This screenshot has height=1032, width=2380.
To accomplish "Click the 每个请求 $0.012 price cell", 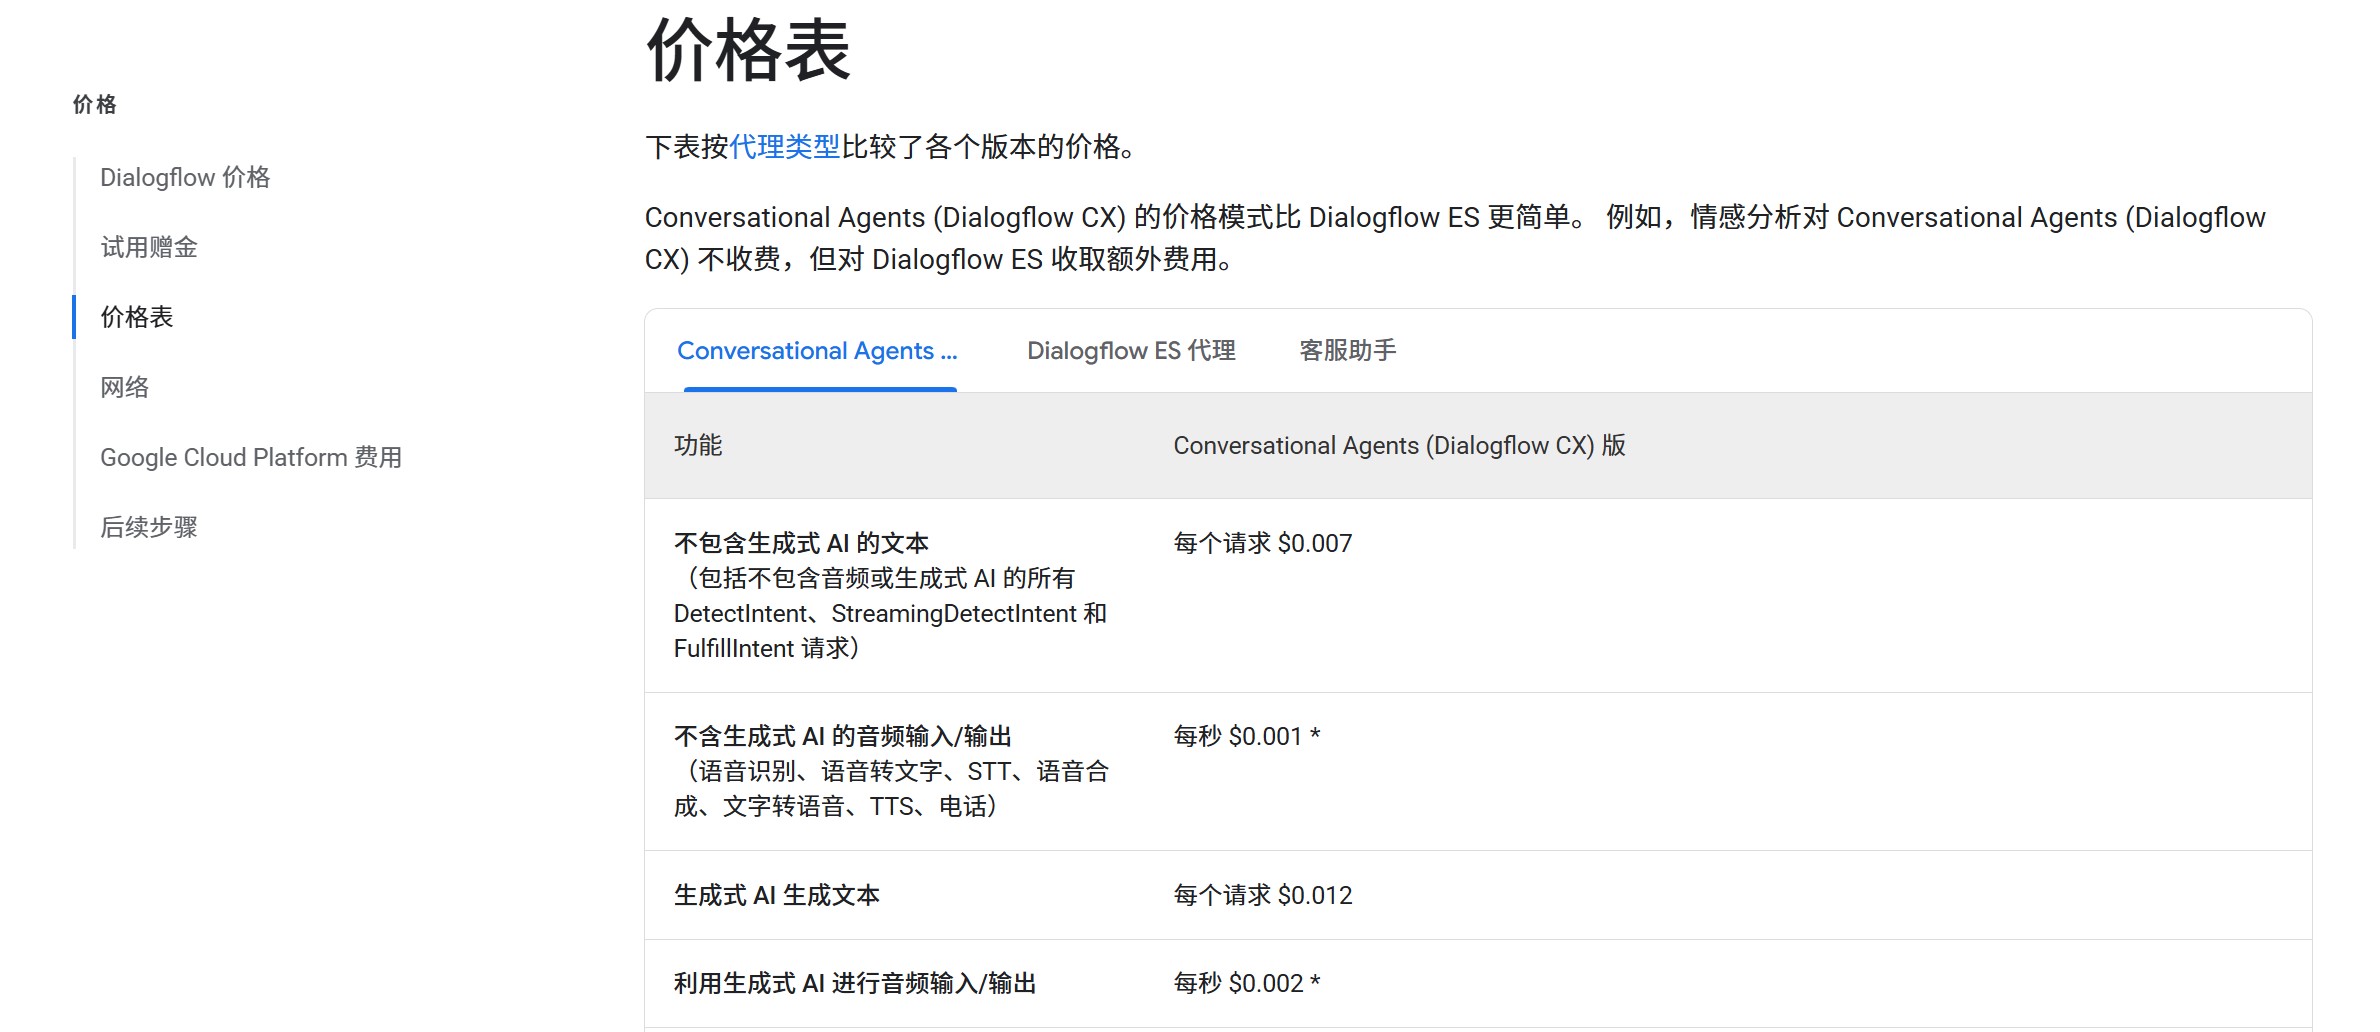I will (1262, 895).
